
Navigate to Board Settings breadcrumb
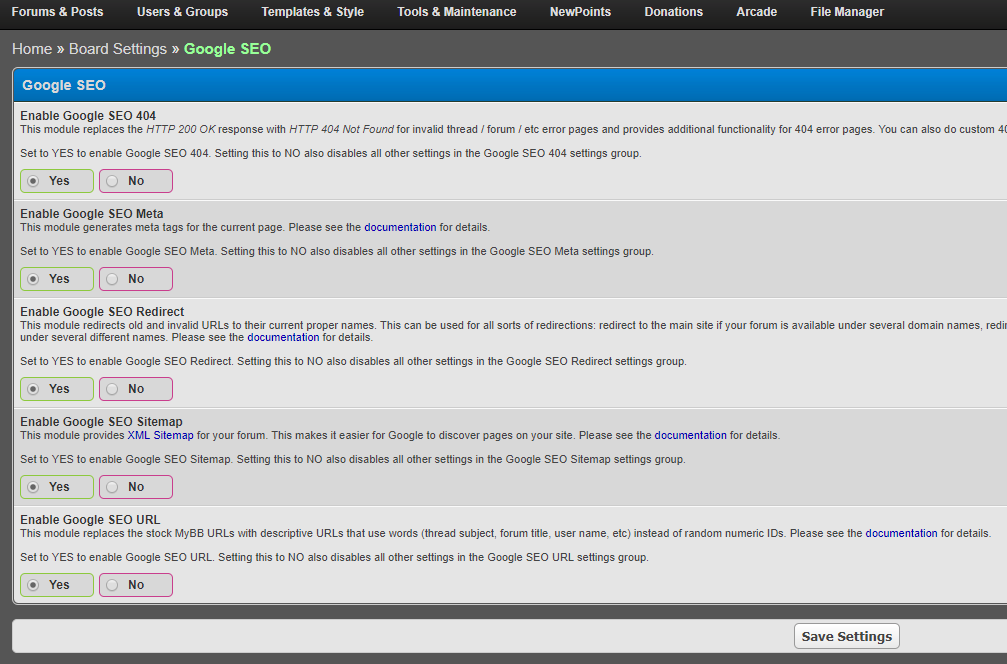[118, 49]
